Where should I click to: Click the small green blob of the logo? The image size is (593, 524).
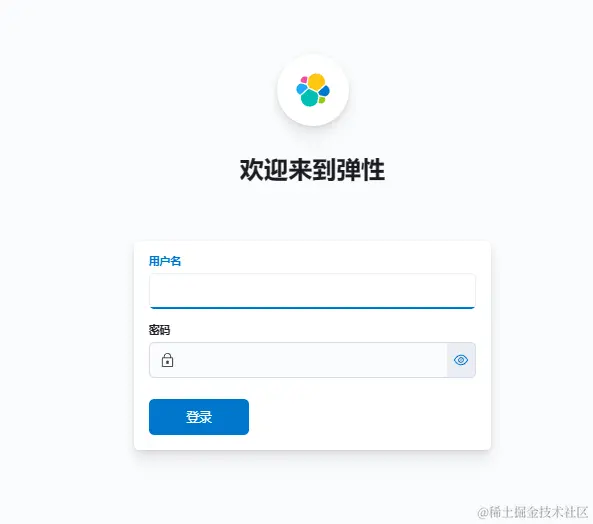(322, 100)
